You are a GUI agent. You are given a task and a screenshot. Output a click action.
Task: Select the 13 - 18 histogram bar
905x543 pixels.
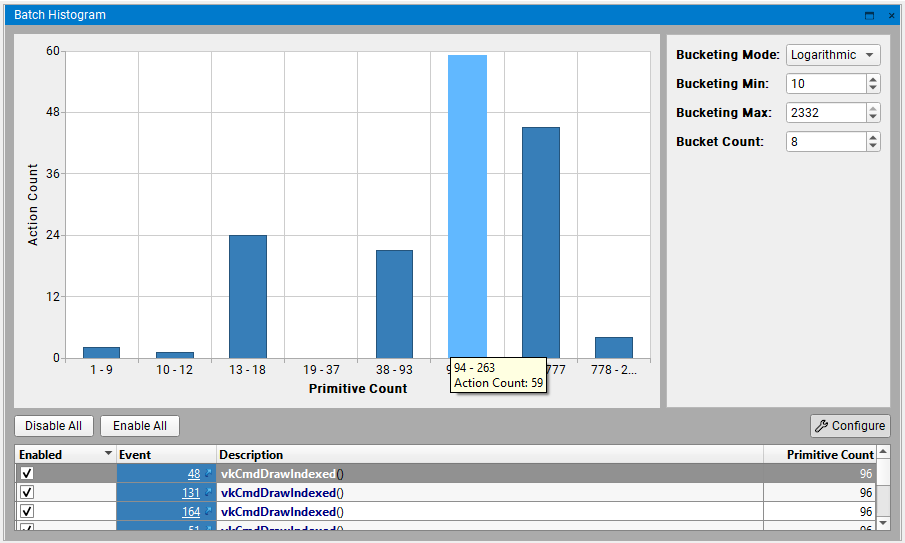(248, 296)
